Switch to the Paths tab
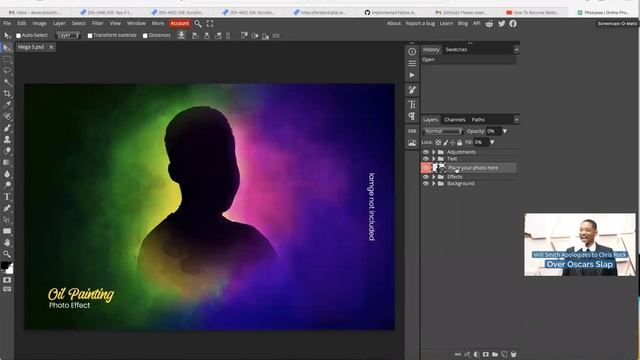640x360 pixels. point(478,120)
